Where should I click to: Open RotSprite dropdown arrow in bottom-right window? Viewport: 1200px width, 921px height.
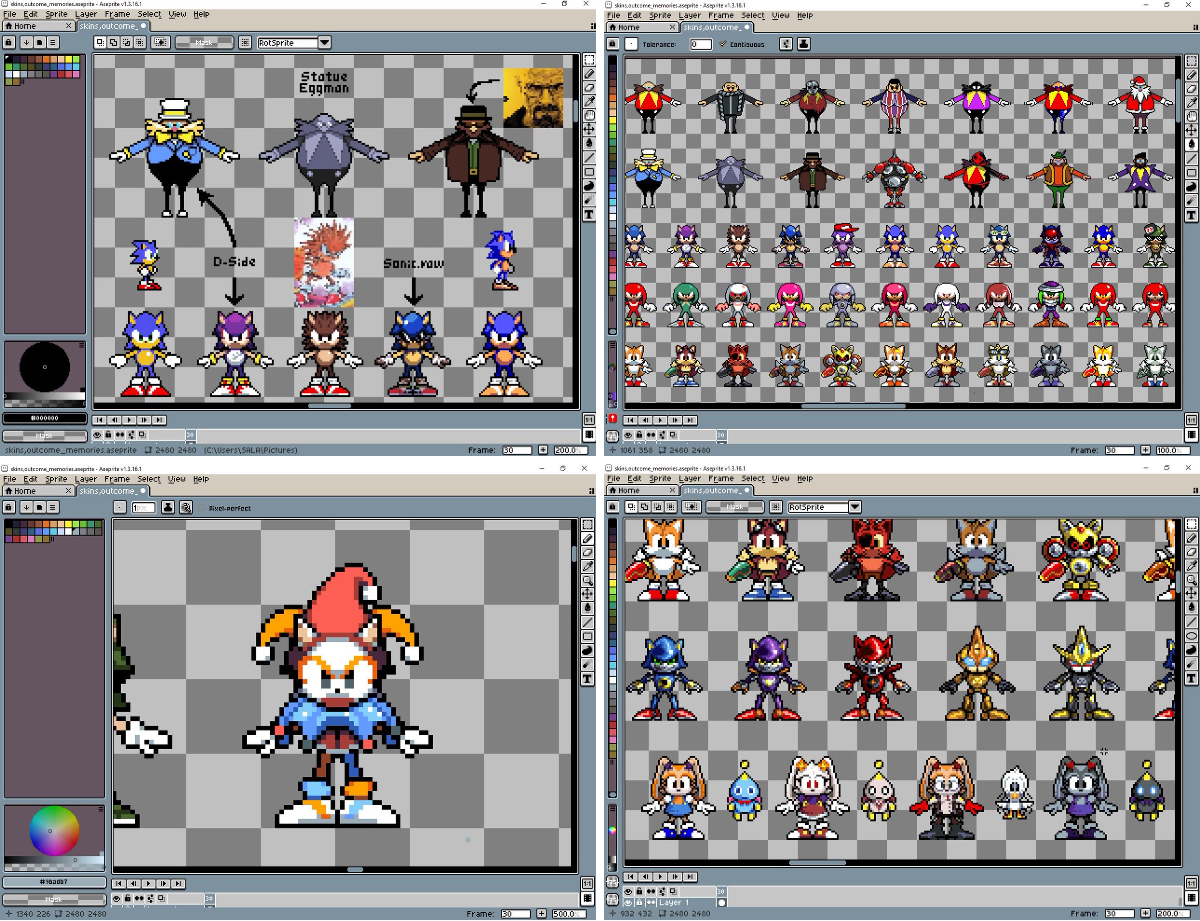[854, 507]
